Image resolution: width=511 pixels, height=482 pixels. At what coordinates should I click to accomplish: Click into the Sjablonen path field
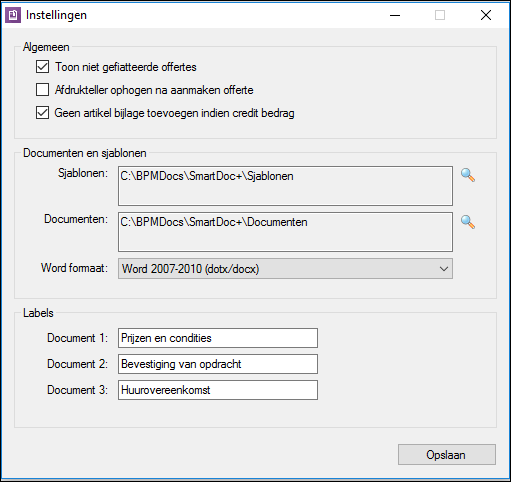tap(285, 186)
